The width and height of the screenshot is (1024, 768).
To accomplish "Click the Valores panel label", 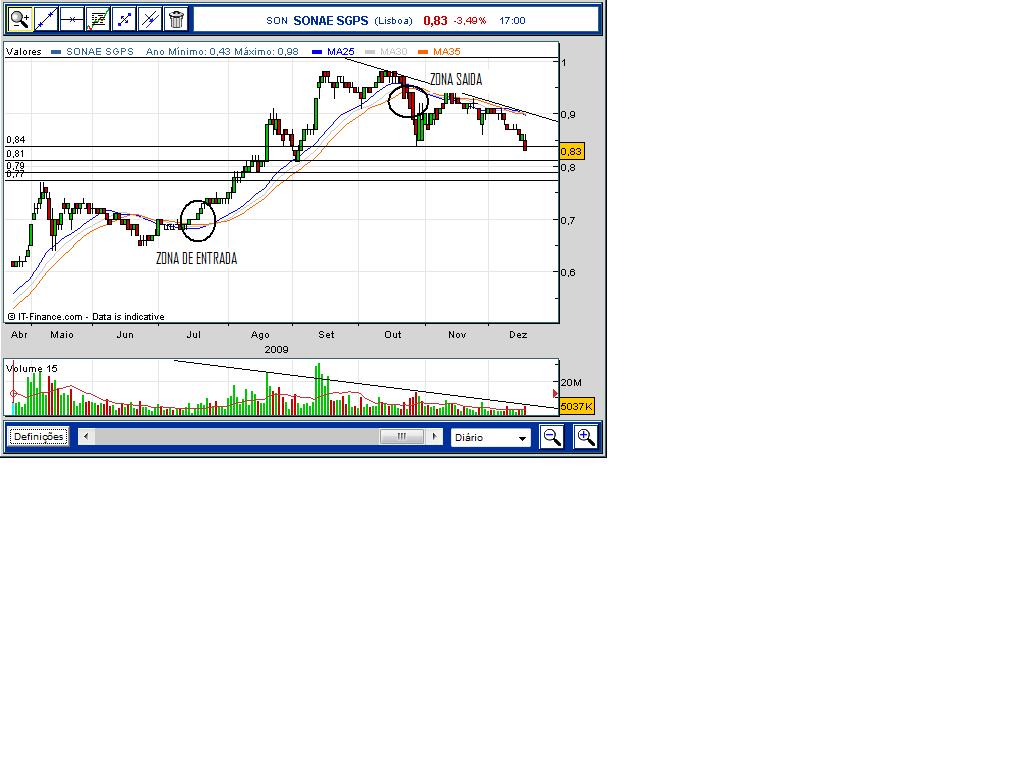I will pyautogui.click(x=24, y=52).
